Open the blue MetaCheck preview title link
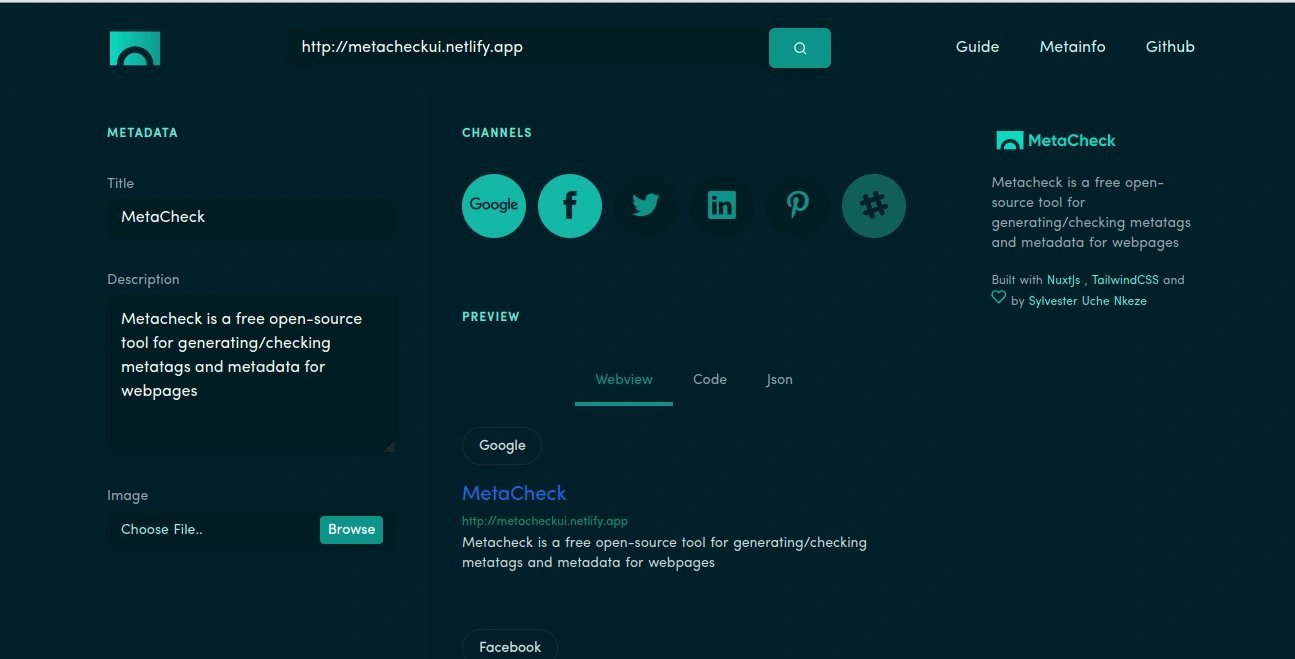The image size is (1295, 659). coord(514,493)
